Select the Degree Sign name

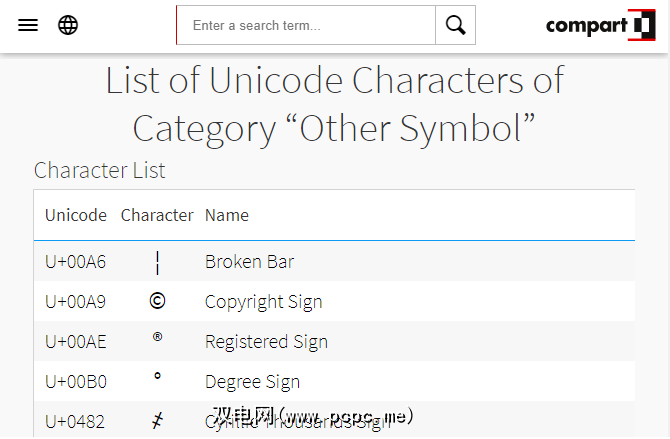[252, 382]
